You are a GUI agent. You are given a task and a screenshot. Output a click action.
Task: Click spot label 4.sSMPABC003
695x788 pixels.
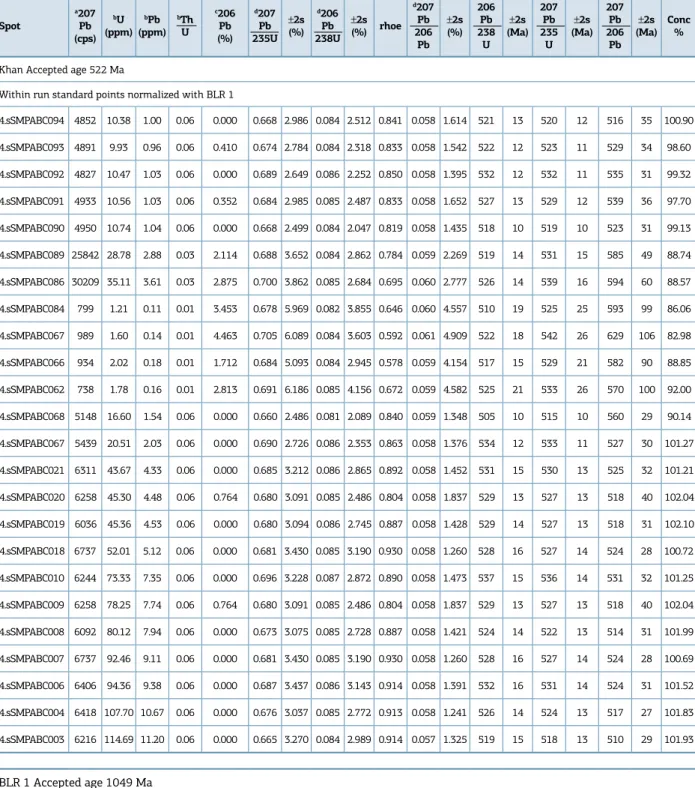32,740
